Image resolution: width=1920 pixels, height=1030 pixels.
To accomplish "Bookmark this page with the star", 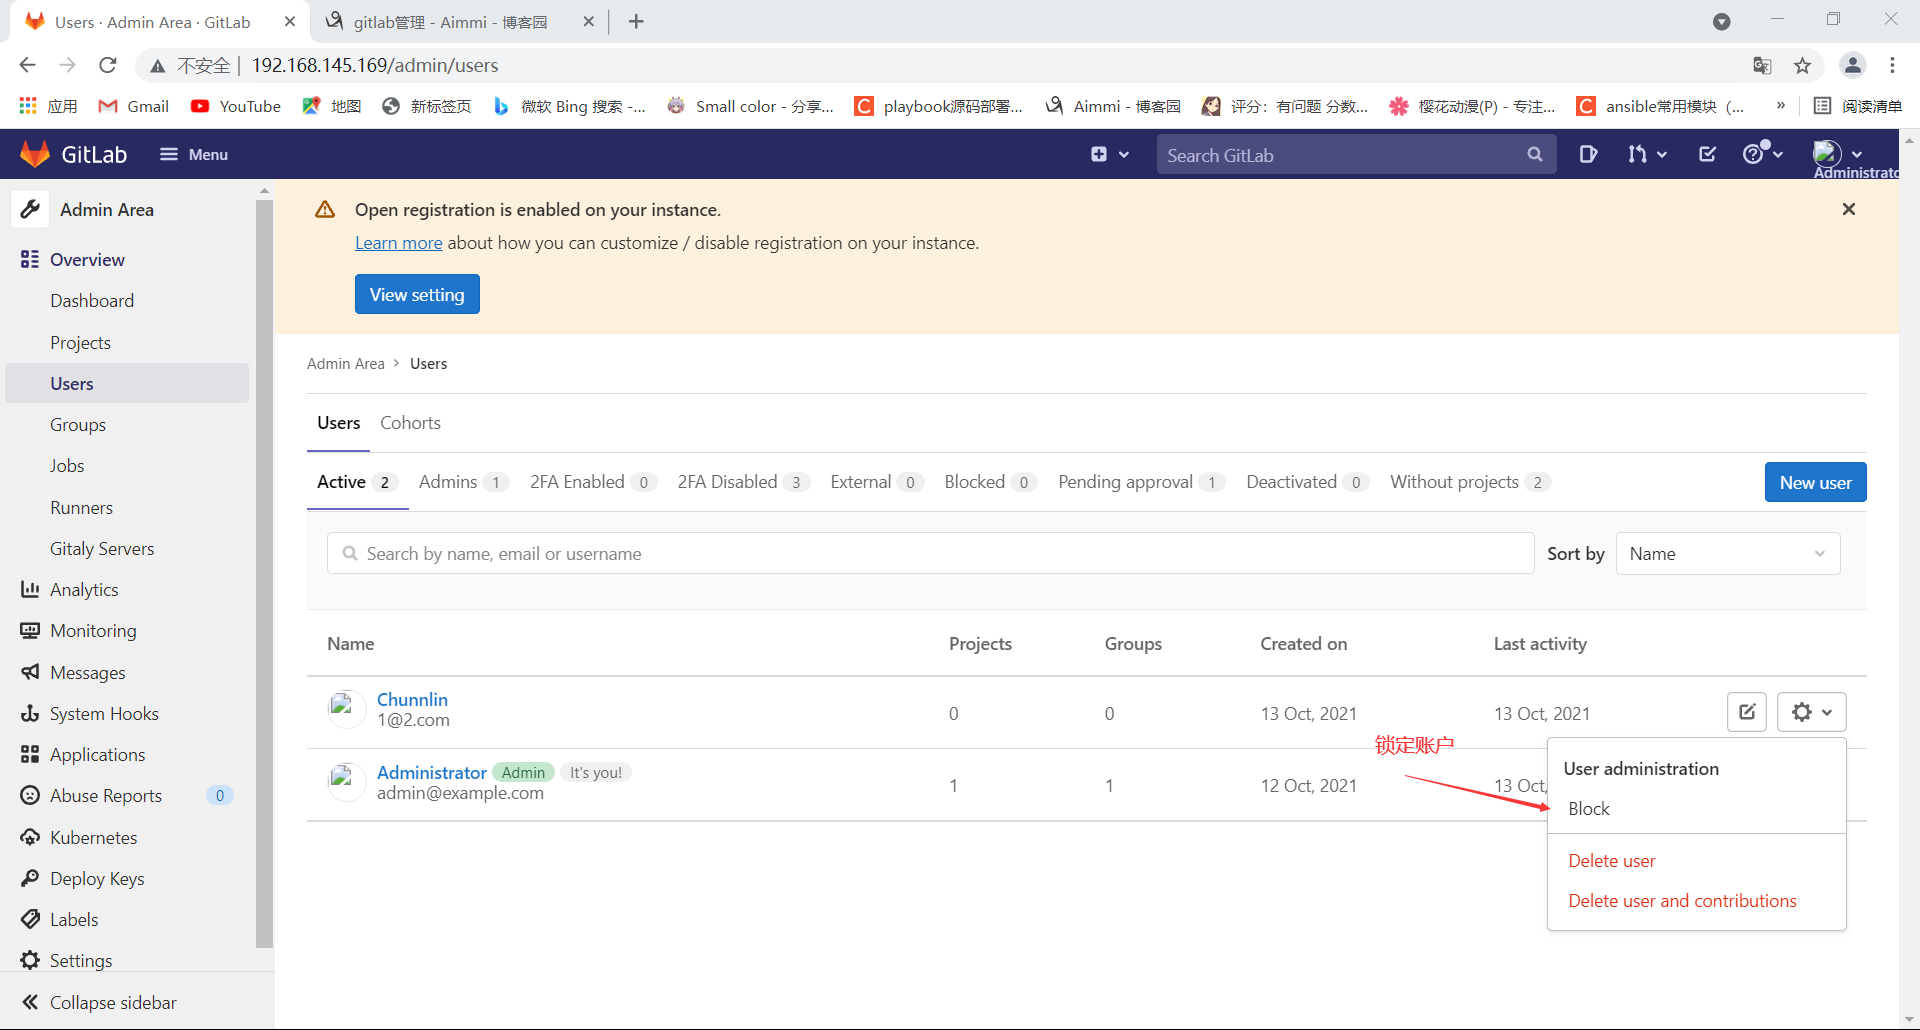I will 1802,65.
